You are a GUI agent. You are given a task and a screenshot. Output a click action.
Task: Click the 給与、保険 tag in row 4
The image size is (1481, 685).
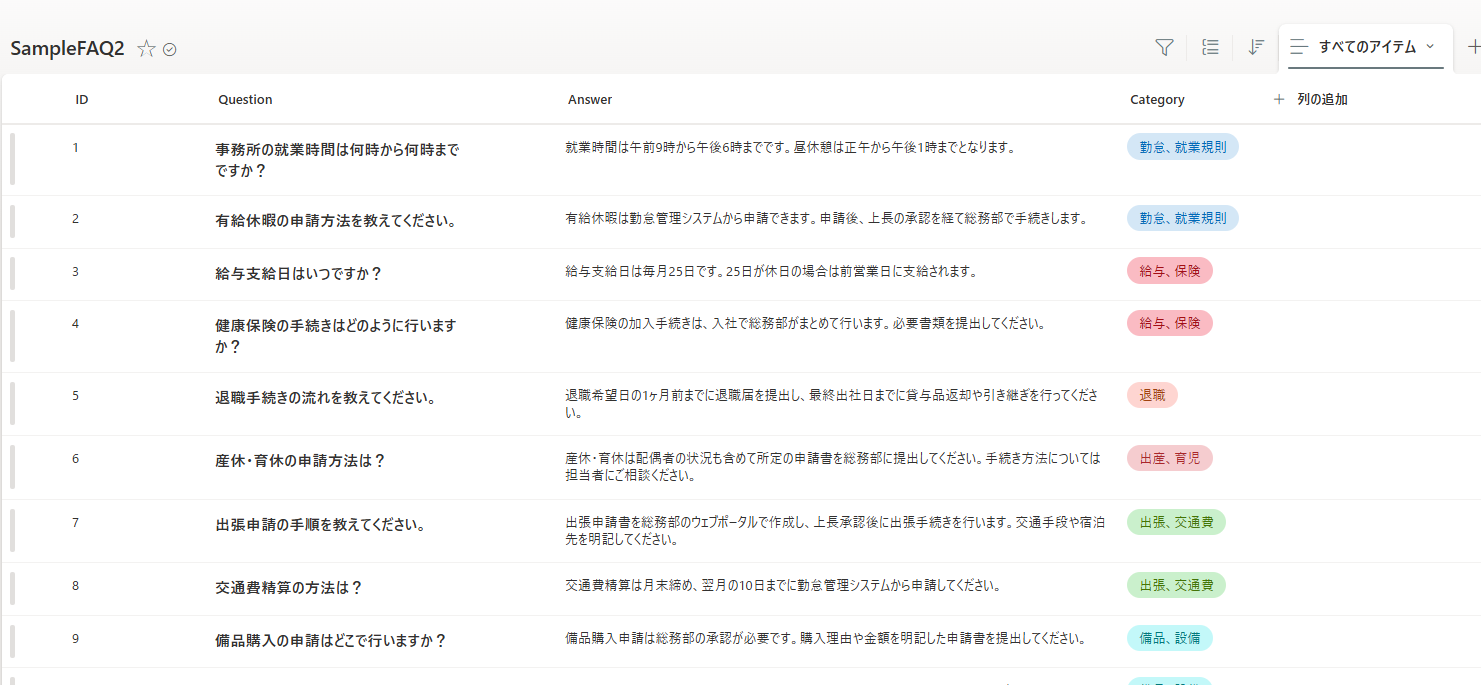(x=1170, y=323)
